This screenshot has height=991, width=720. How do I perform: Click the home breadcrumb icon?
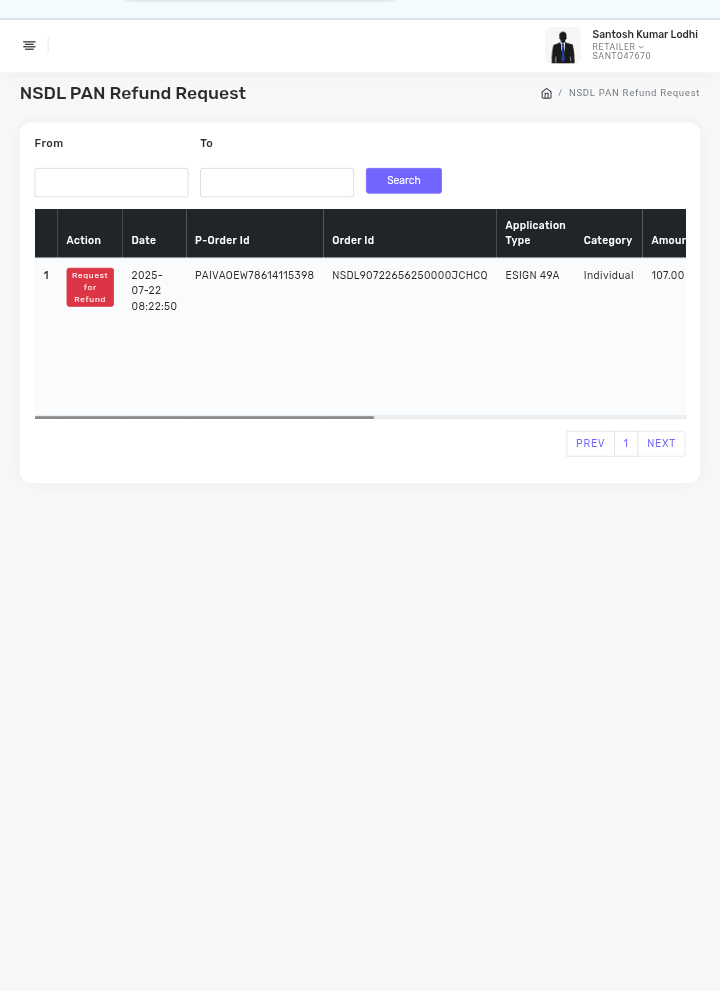pyautogui.click(x=546, y=93)
